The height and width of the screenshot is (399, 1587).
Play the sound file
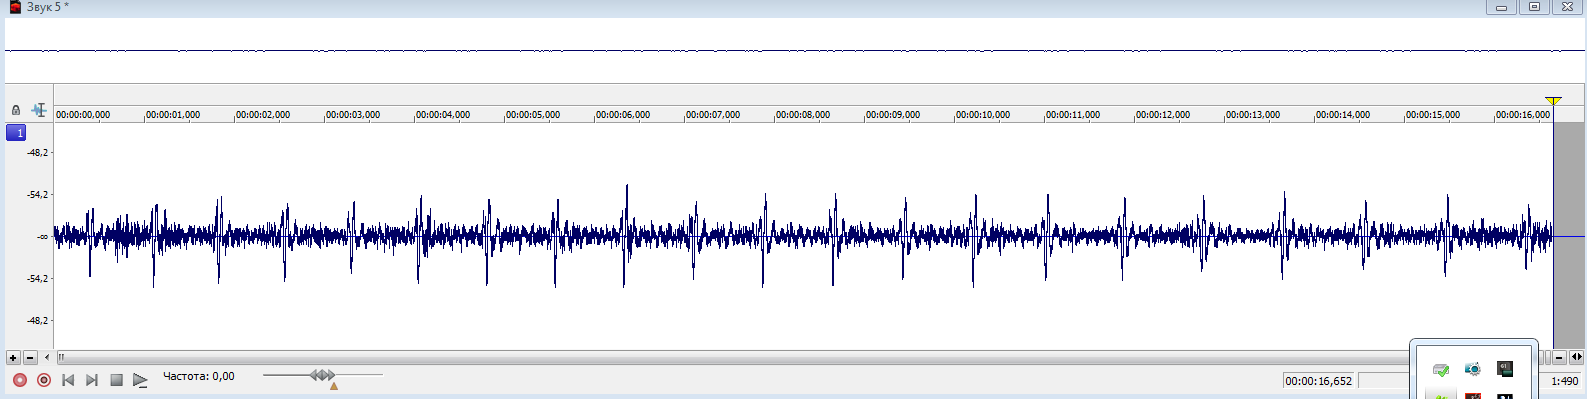point(140,380)
